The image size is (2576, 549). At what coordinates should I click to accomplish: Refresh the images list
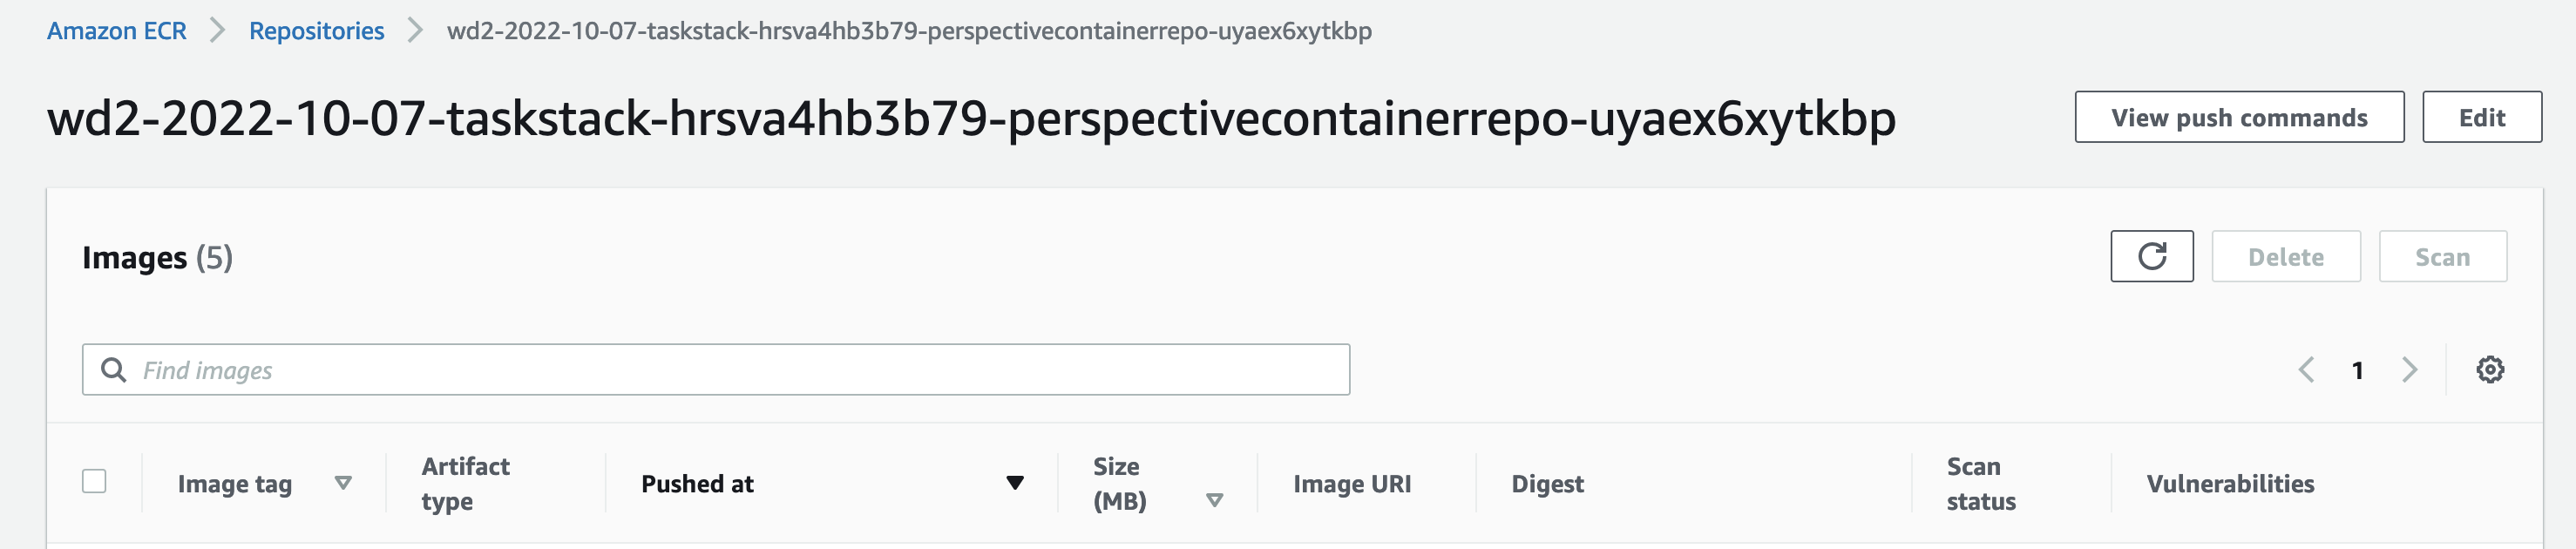pos(2151,256)
